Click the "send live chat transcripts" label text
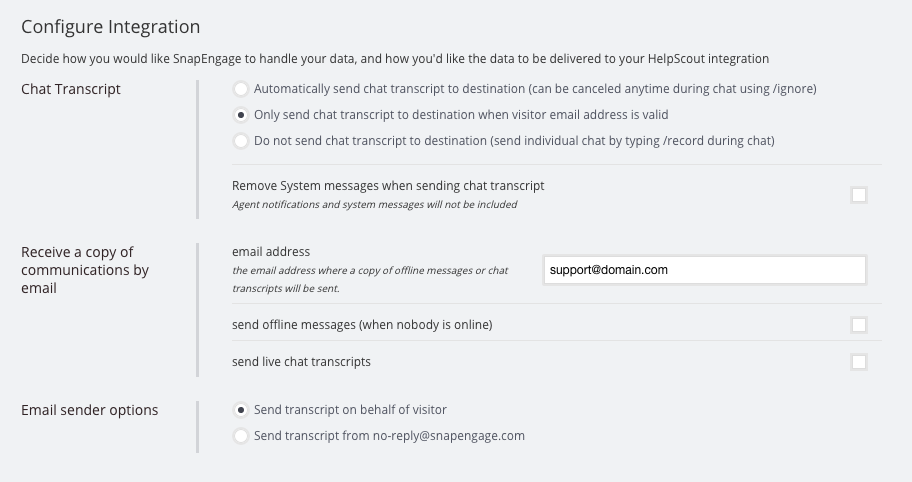This screenshot has width=912, height=482. click(301, 362)
